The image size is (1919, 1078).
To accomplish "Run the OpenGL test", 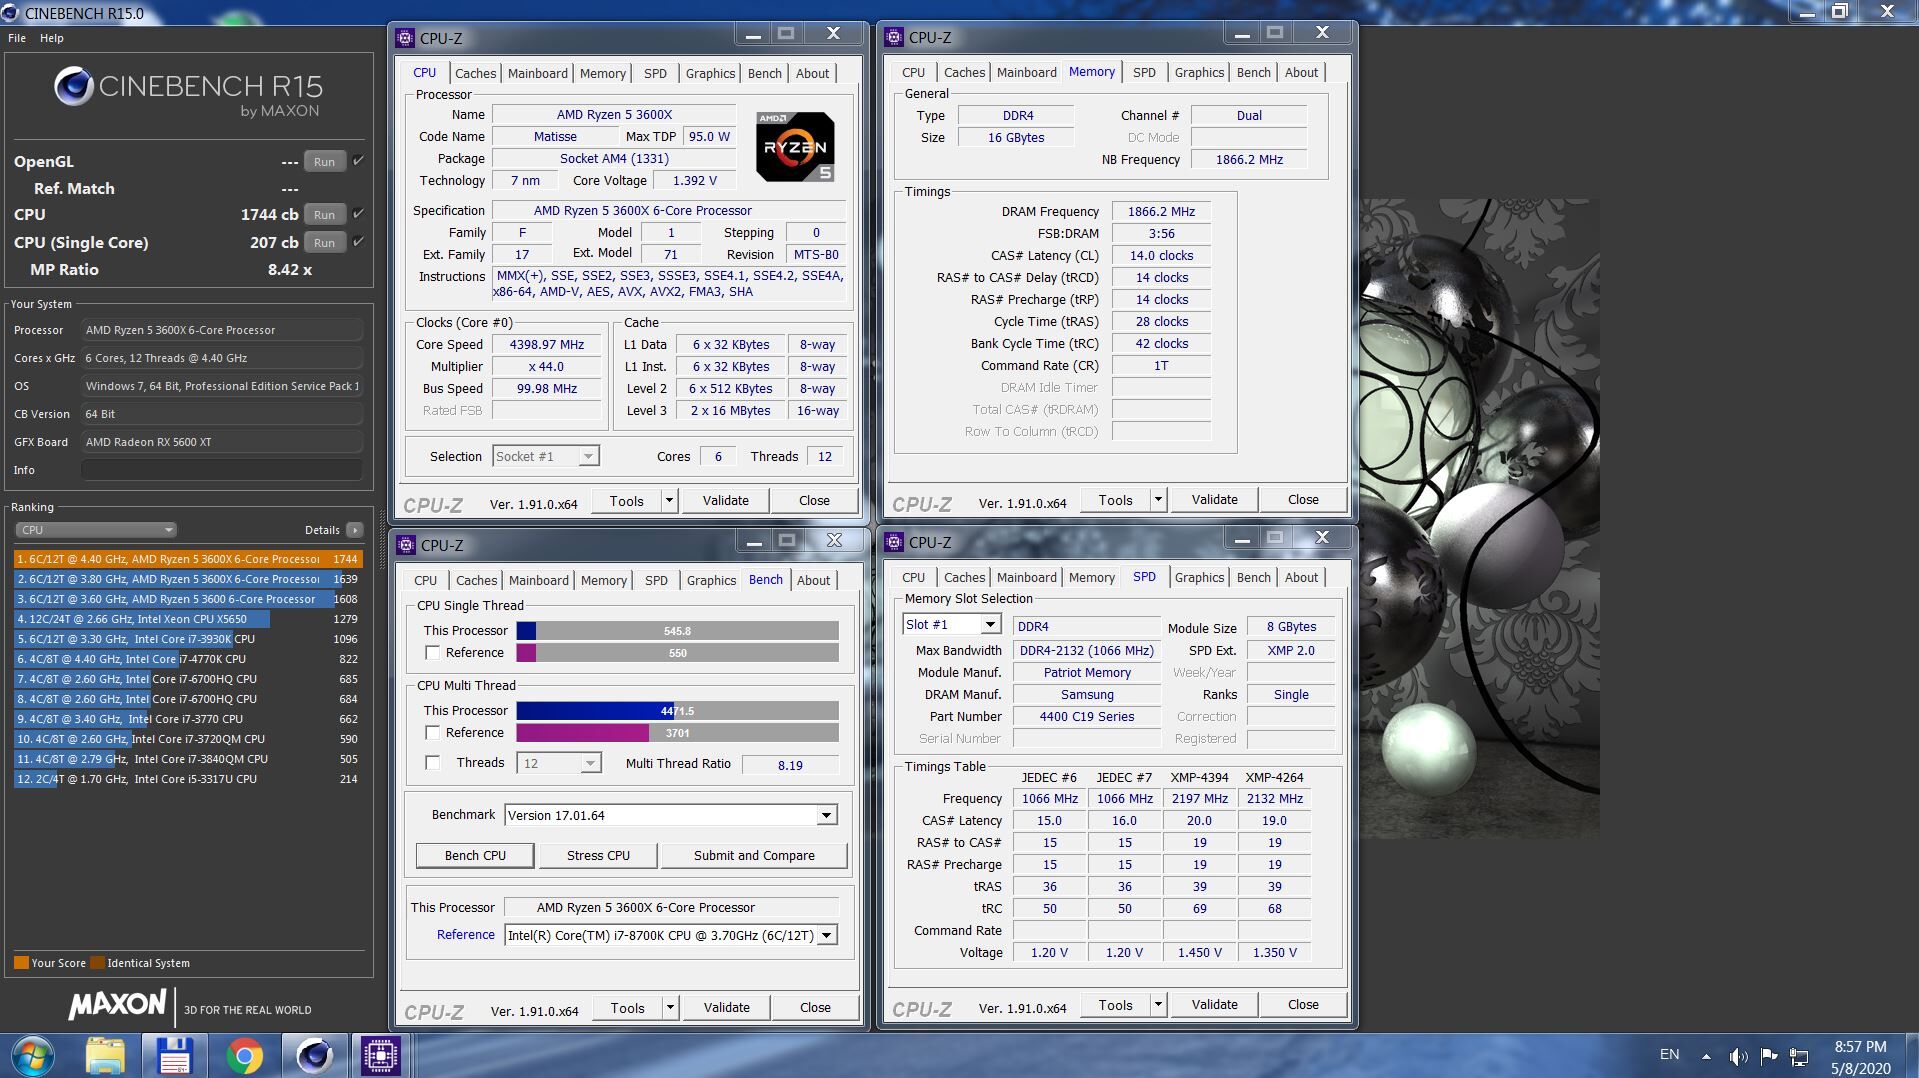I will pyautogui.click(x=324, y=161).
